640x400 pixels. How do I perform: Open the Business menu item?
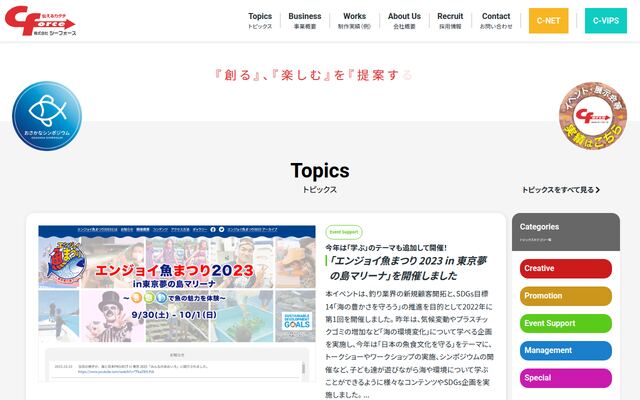click(x=305, y=20)
